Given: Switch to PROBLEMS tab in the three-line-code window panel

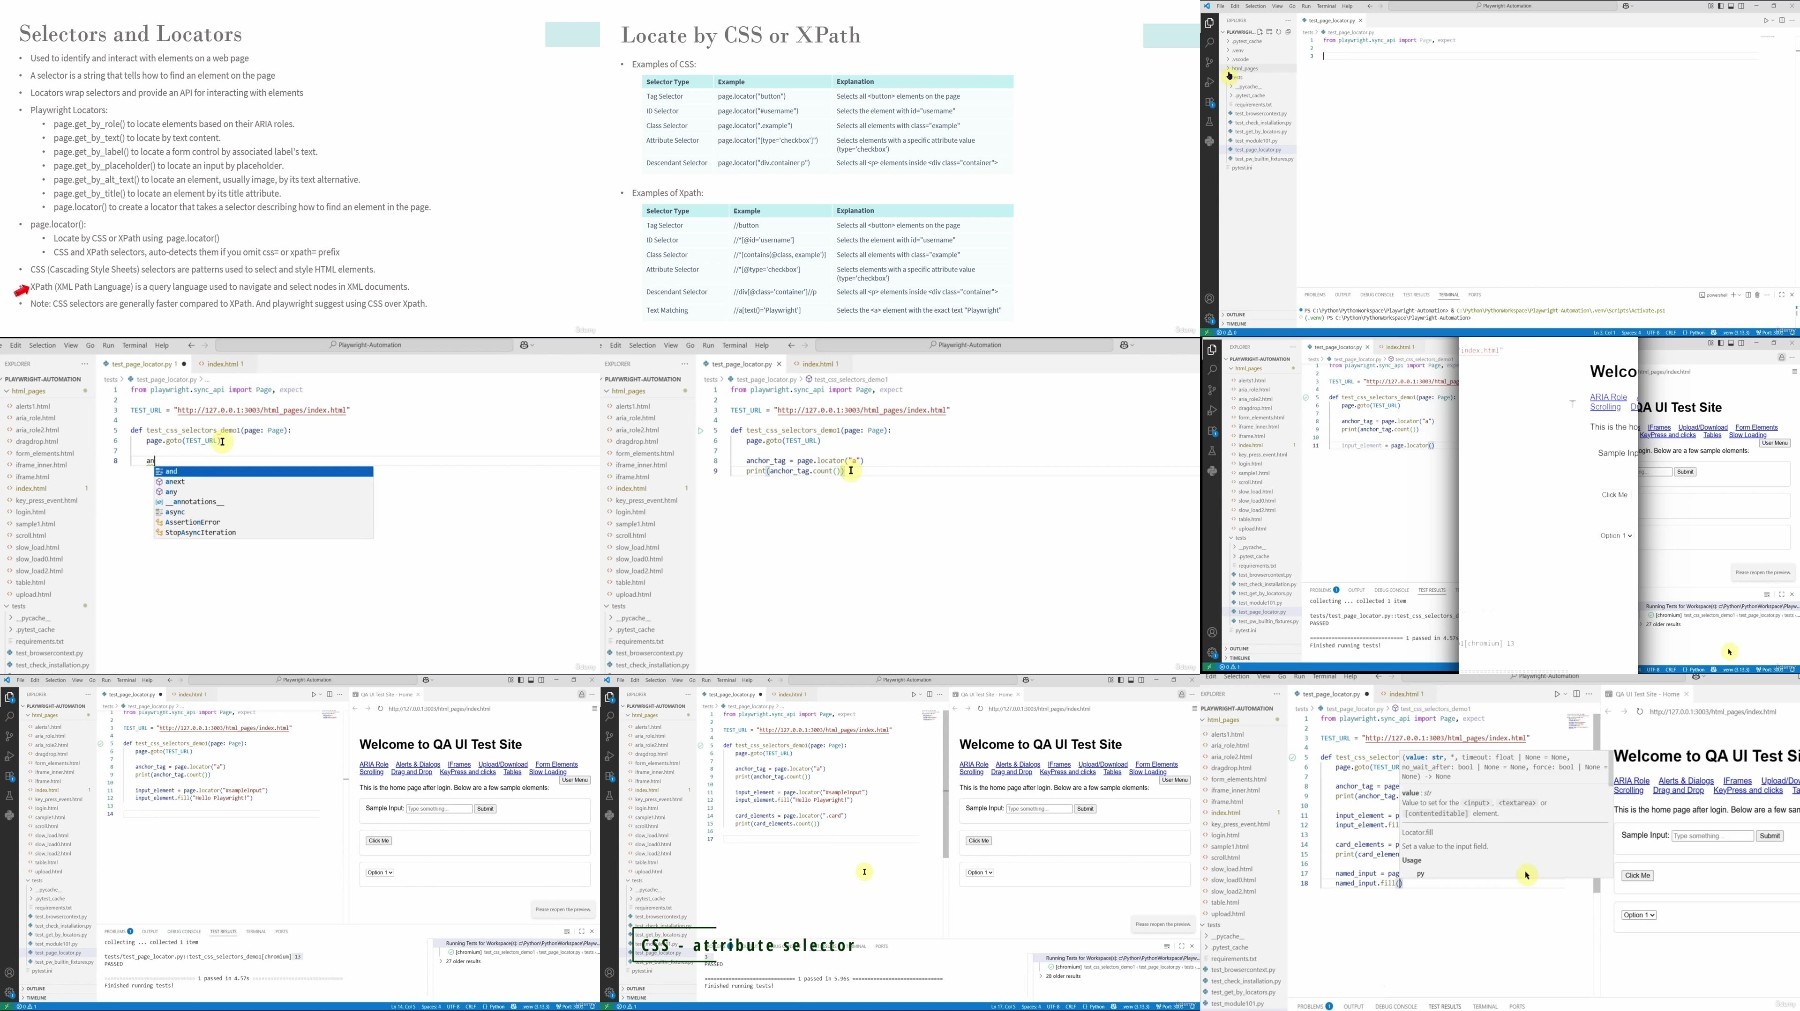Looking at the screenshot, I should point(1315,295).
